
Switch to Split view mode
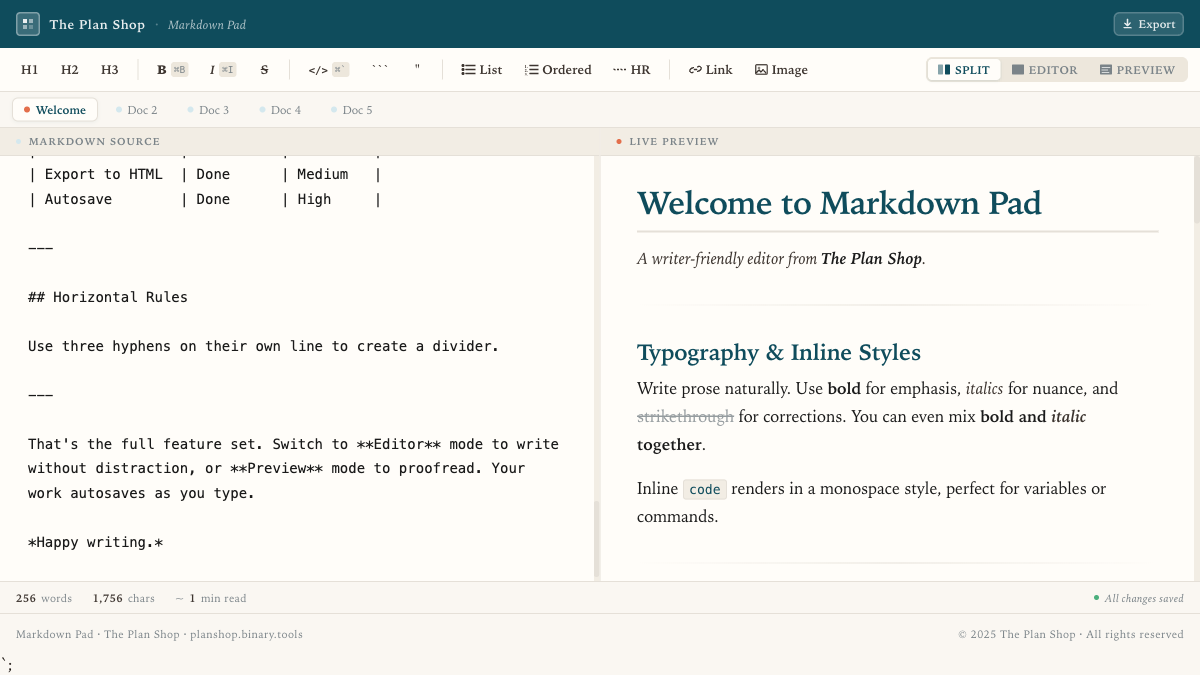[x=964, y=70]
